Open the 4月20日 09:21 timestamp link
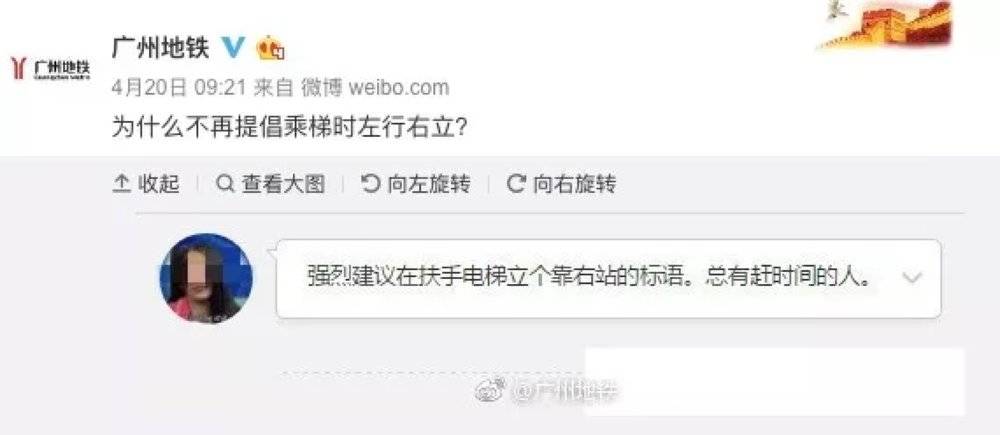The image size is (1000, 435). pos(179,87)
